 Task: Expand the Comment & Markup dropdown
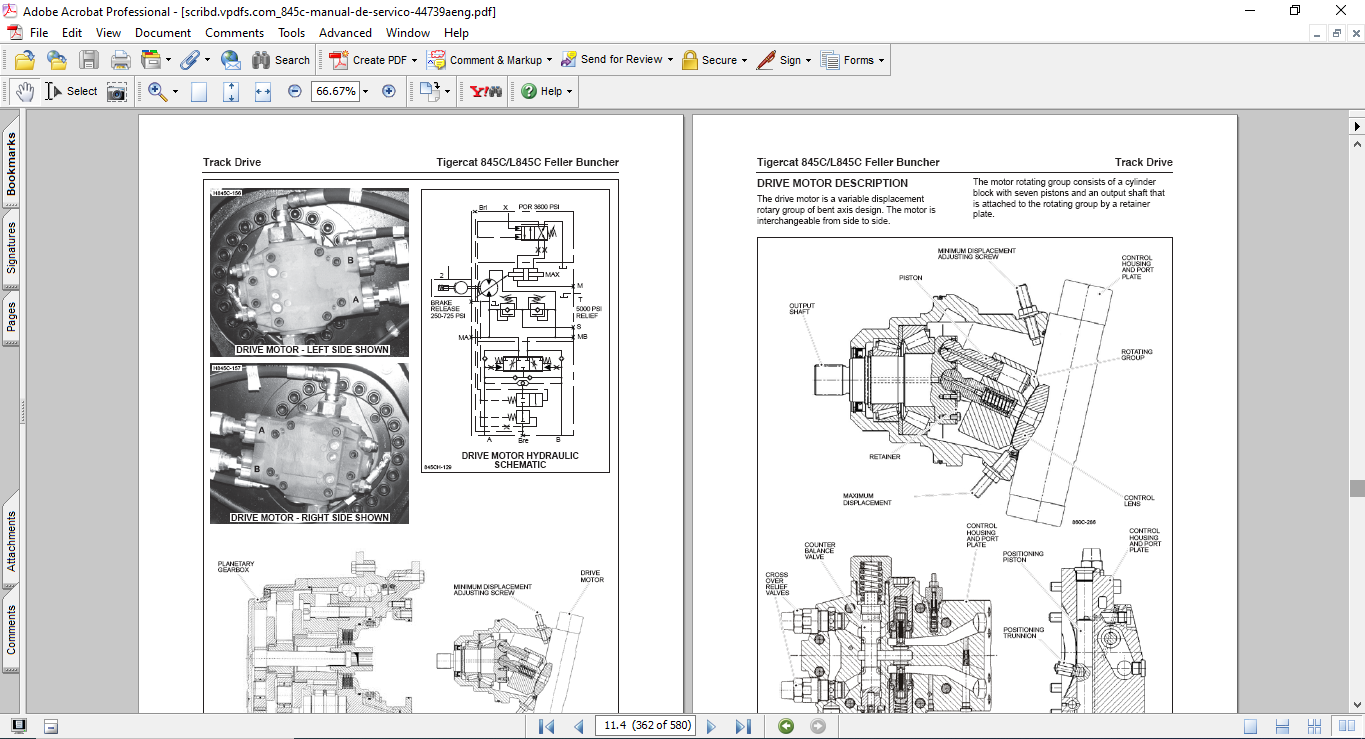549,60
